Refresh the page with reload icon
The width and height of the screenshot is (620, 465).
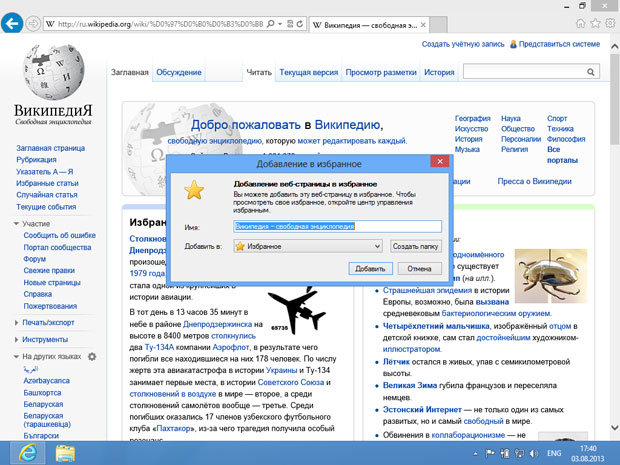click(x=300, y=24)
